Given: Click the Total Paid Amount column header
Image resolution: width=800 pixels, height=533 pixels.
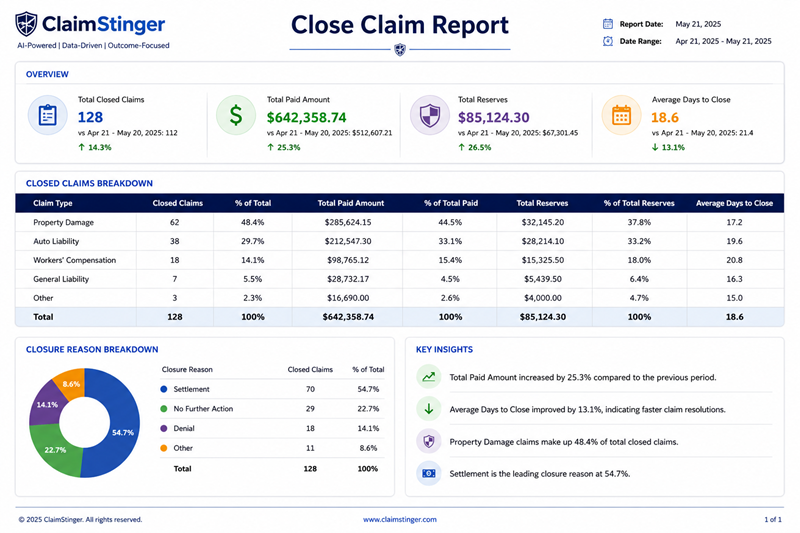Looking at the screenshot, I should pyautogui.click(x=351, y=203).
